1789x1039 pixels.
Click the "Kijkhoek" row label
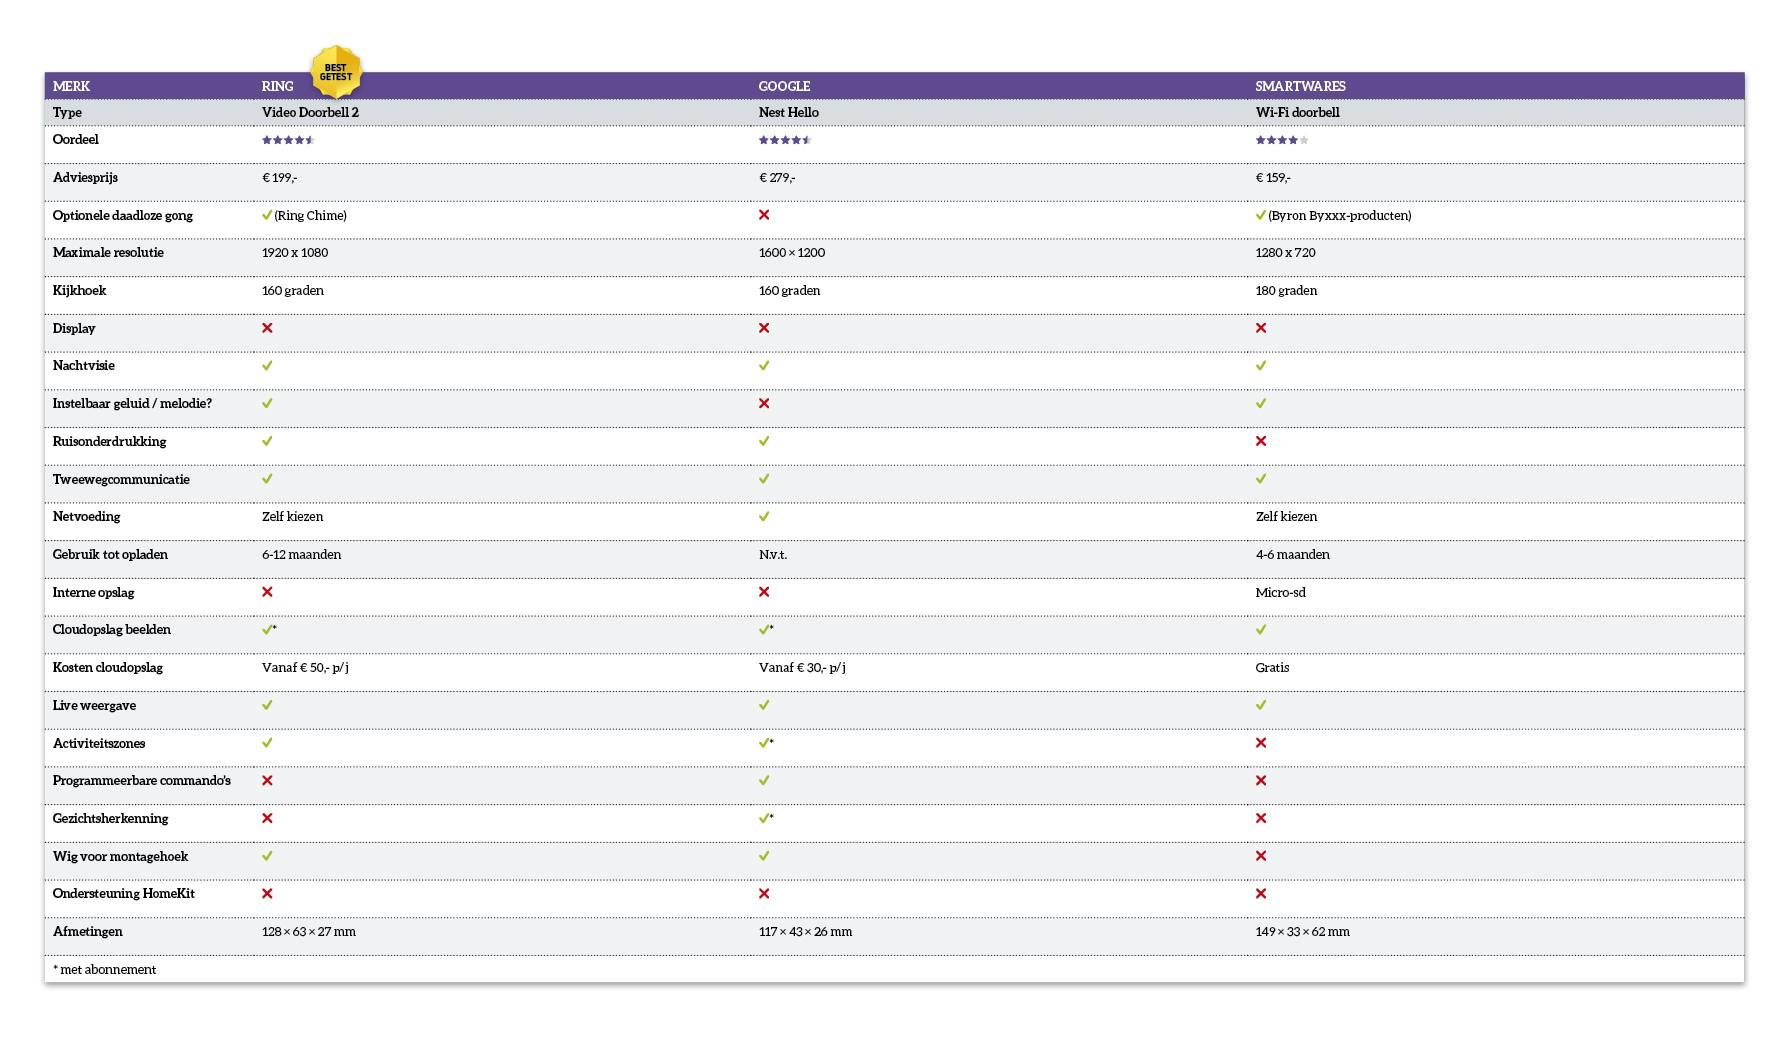(x=79, y=291)
